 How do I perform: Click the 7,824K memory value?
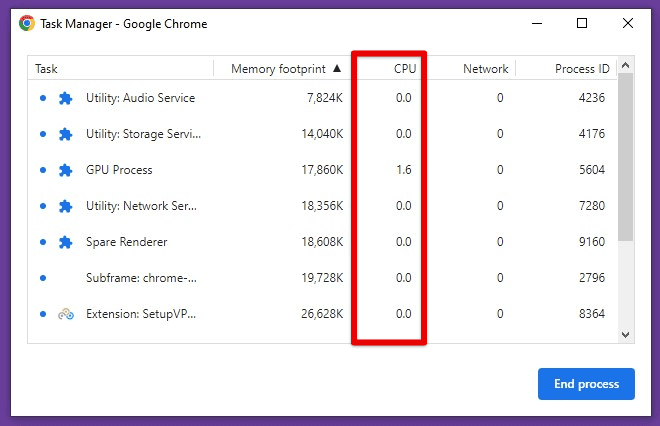[325, 98]
